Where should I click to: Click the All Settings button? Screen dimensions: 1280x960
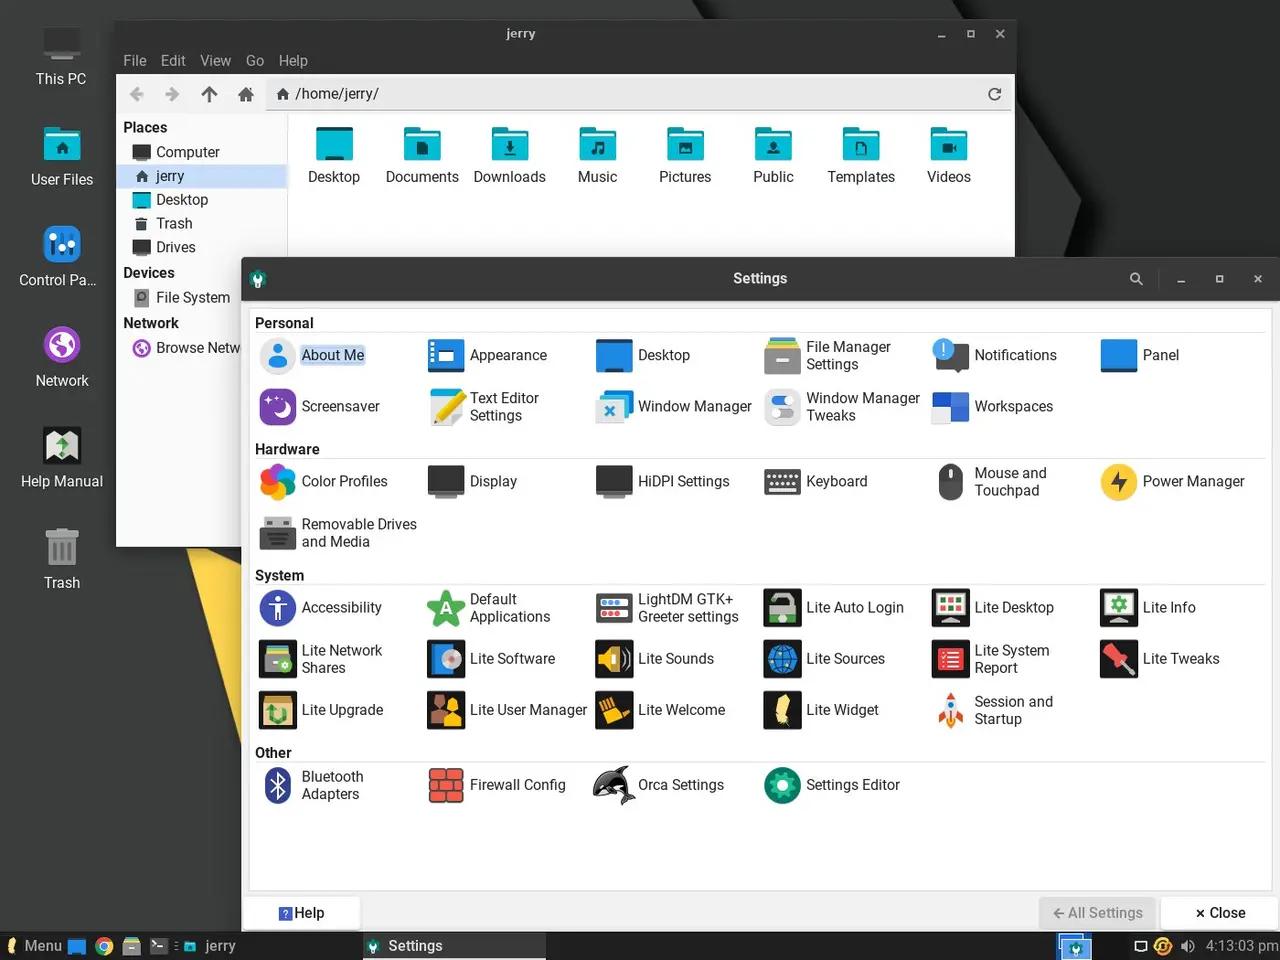tap(1097, 912)
